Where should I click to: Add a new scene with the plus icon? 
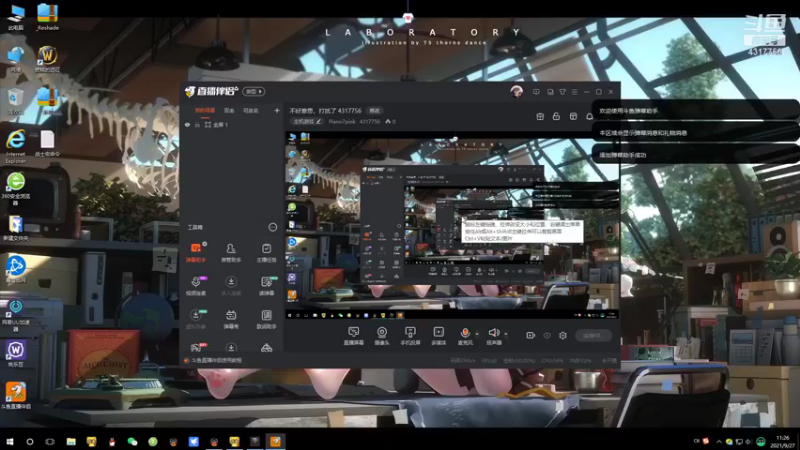point(277,110)
